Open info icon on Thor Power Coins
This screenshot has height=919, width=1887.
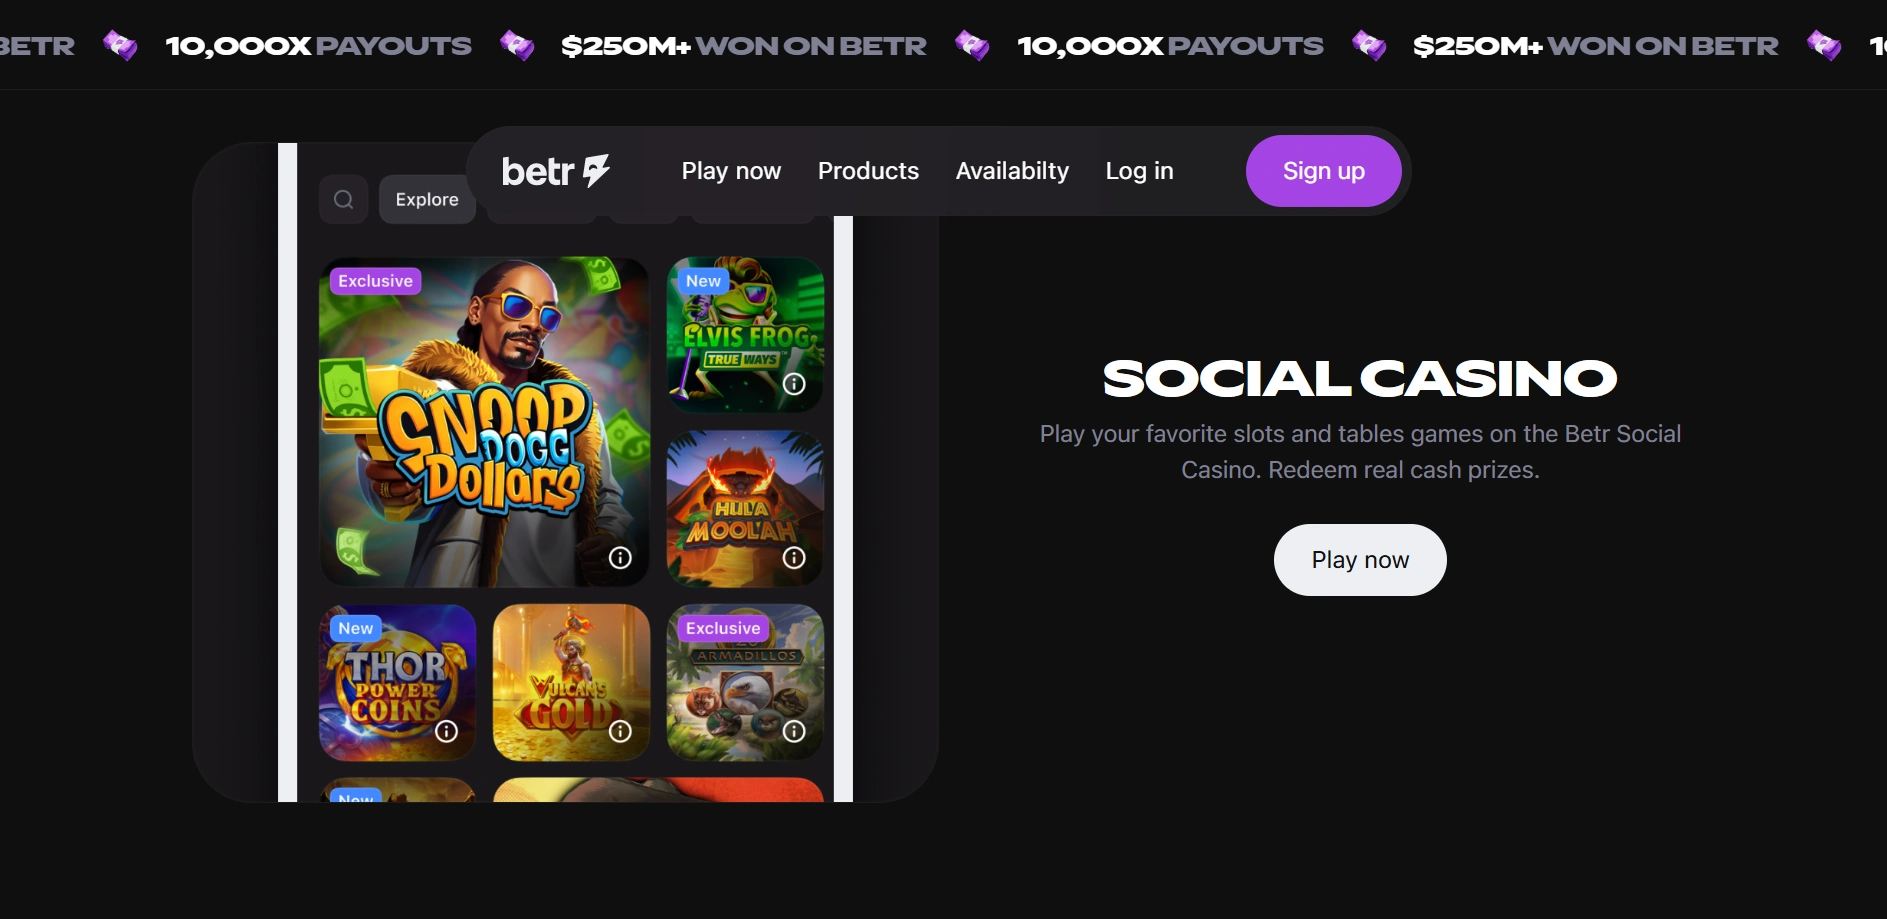coord(446,731)
